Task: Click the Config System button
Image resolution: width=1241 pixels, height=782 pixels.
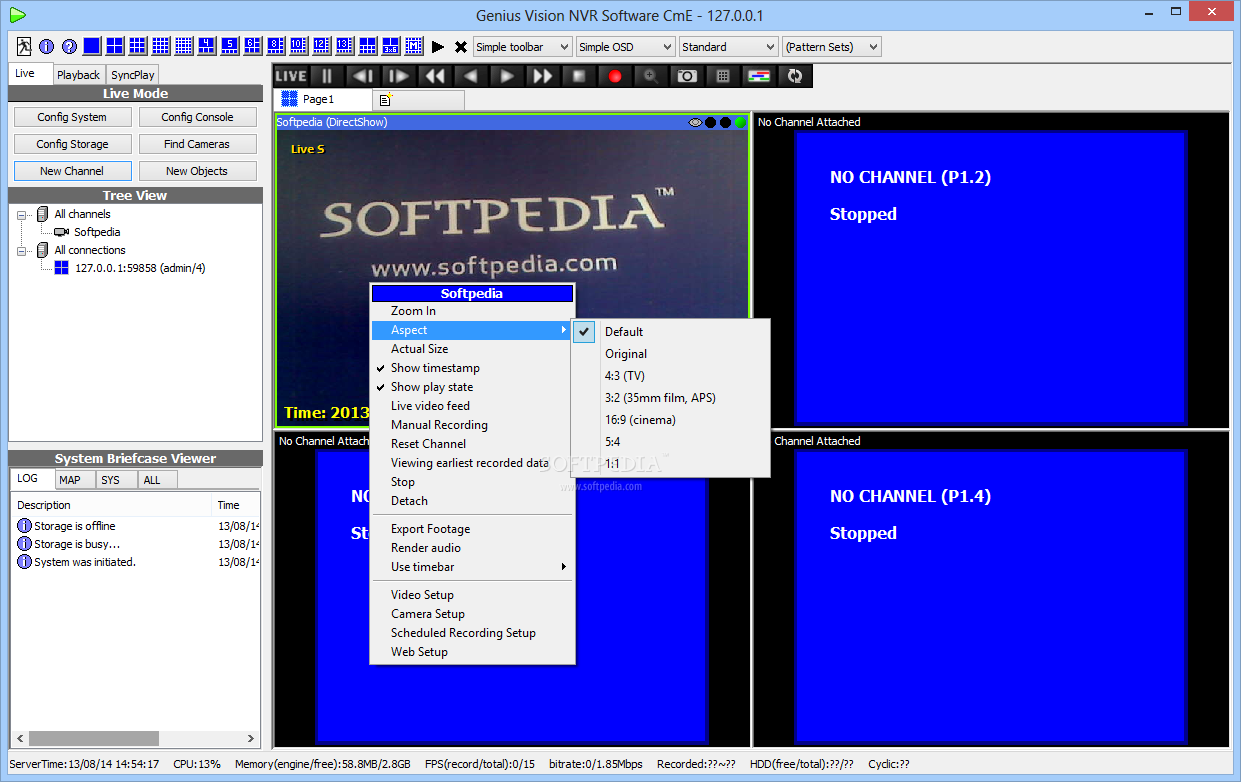Action: click(73, 117)
